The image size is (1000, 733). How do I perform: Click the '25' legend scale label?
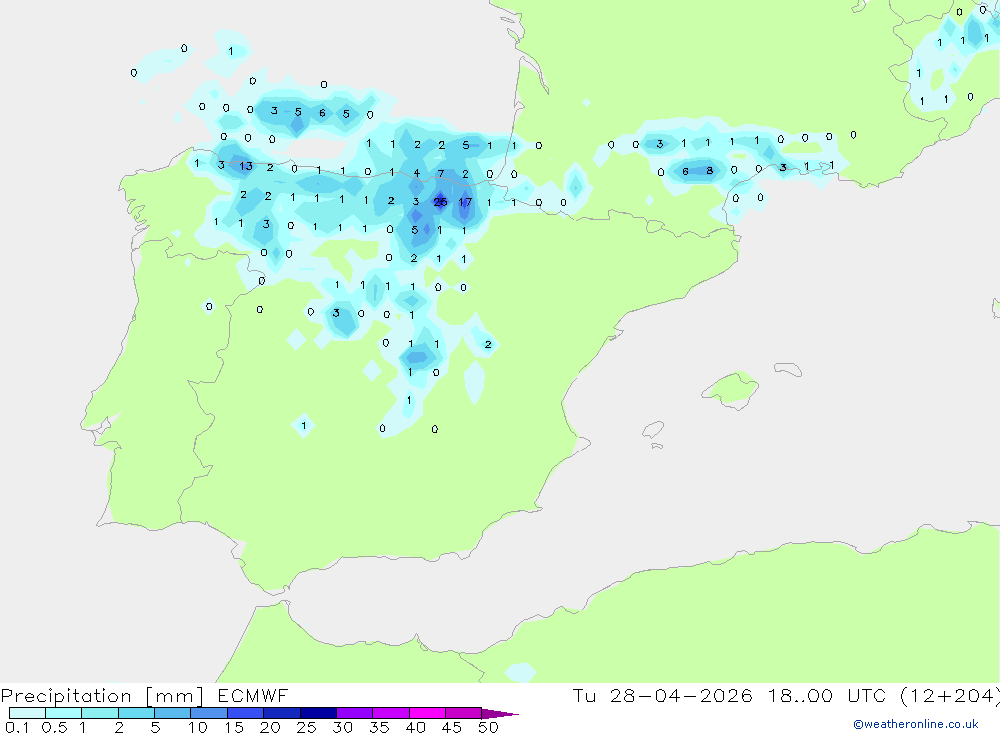(306, 727)
